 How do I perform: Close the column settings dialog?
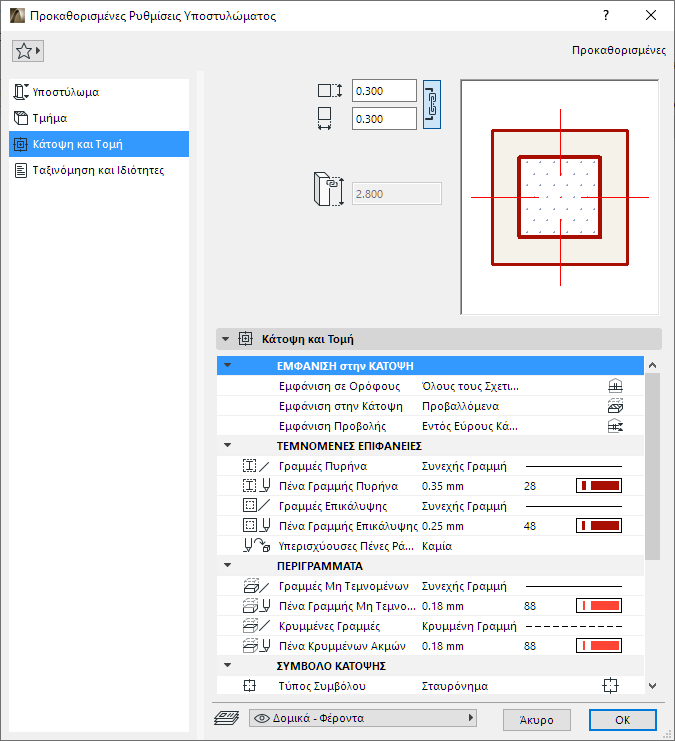[651, 16]
